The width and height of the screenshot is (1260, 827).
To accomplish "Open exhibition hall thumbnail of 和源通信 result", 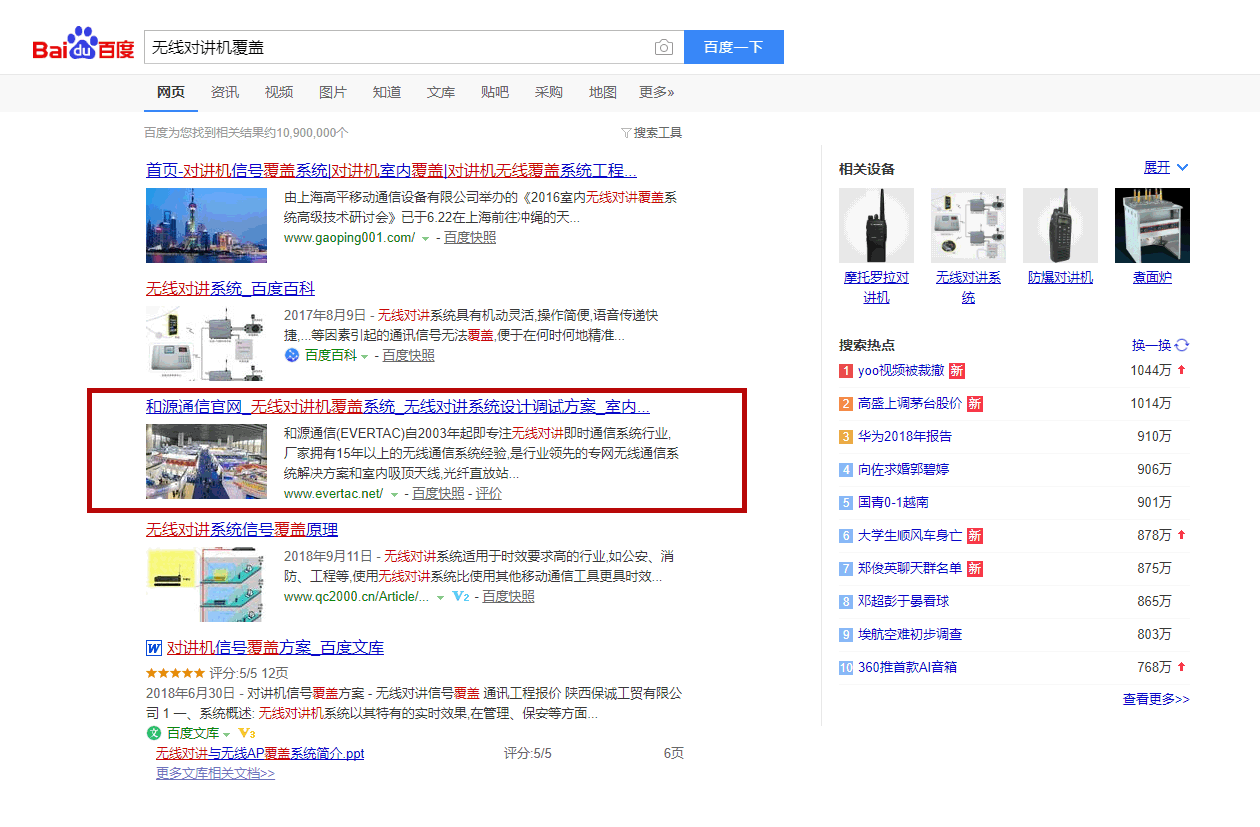I will coord(206,462).
